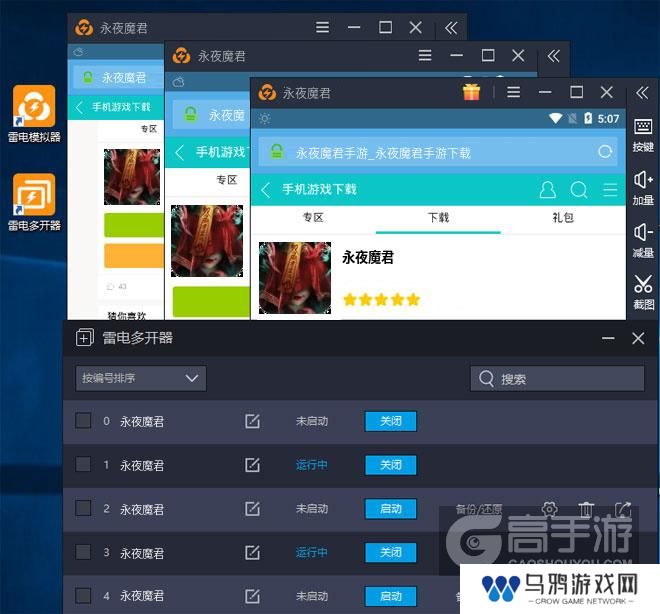This screenshot has width=660, height=614.
Task: Click the game thumbnail in the rearmost window
Action: click(x=132, y=177)
